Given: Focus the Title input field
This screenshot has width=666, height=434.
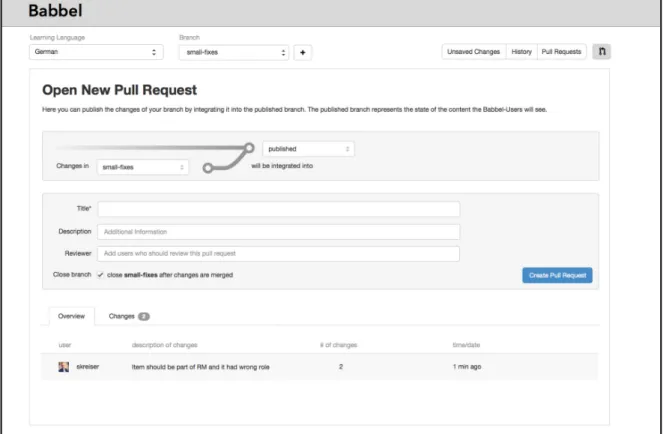Looking at the screenshot, I should 279,209.
